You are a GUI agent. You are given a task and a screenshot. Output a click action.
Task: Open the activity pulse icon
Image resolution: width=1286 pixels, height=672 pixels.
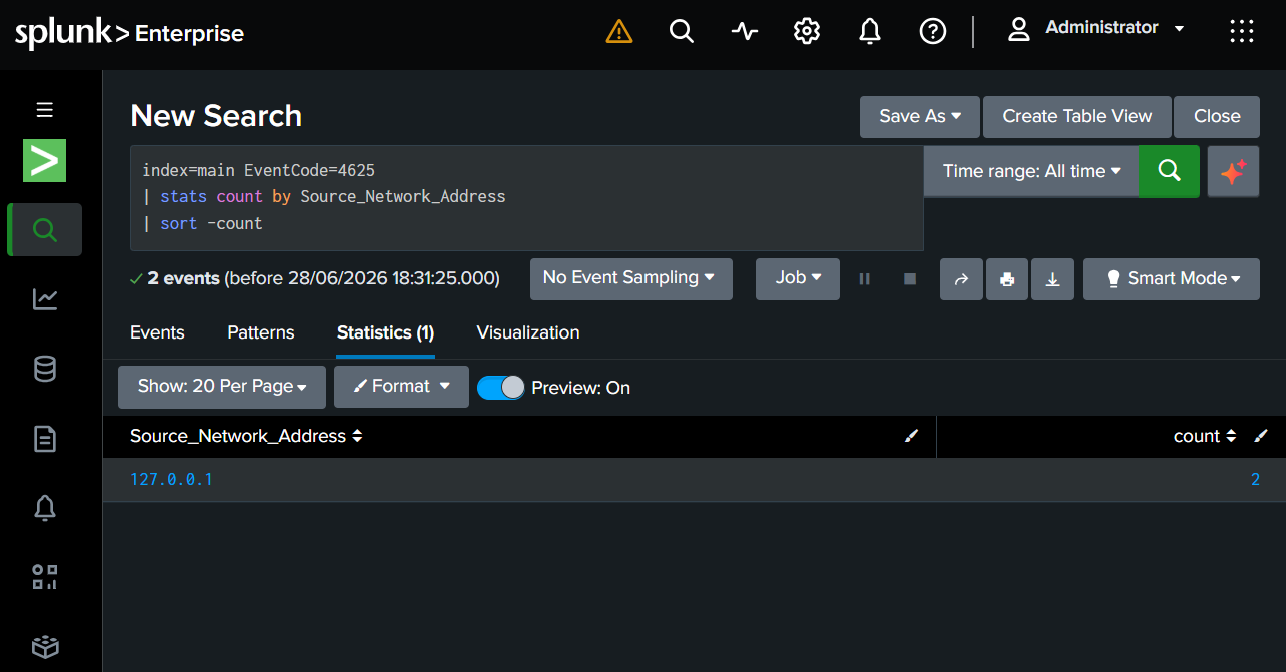(x=744, y=31)
